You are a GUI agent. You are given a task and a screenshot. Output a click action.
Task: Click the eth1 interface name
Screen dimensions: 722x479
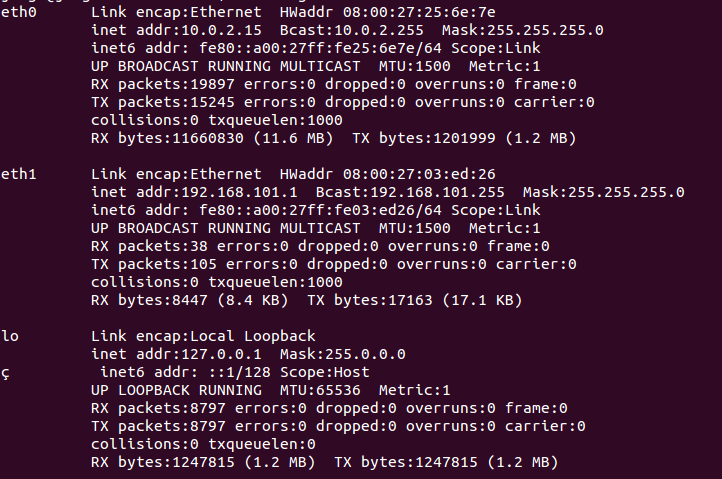(x=18, y=174)
